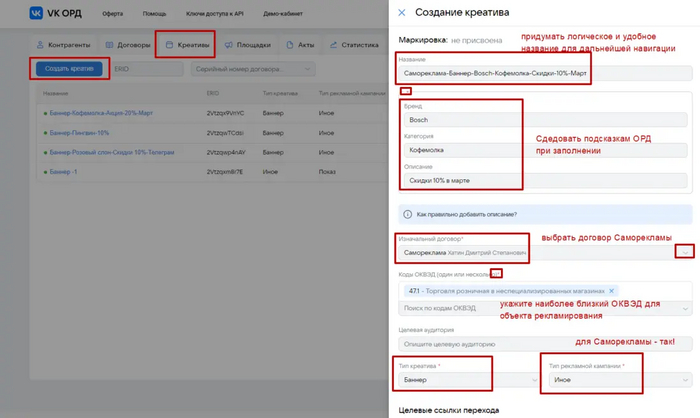Click the Категория field with Кофемолка
Image resolution: width=700 pixels, height=418 pixels.
point(545,150)
